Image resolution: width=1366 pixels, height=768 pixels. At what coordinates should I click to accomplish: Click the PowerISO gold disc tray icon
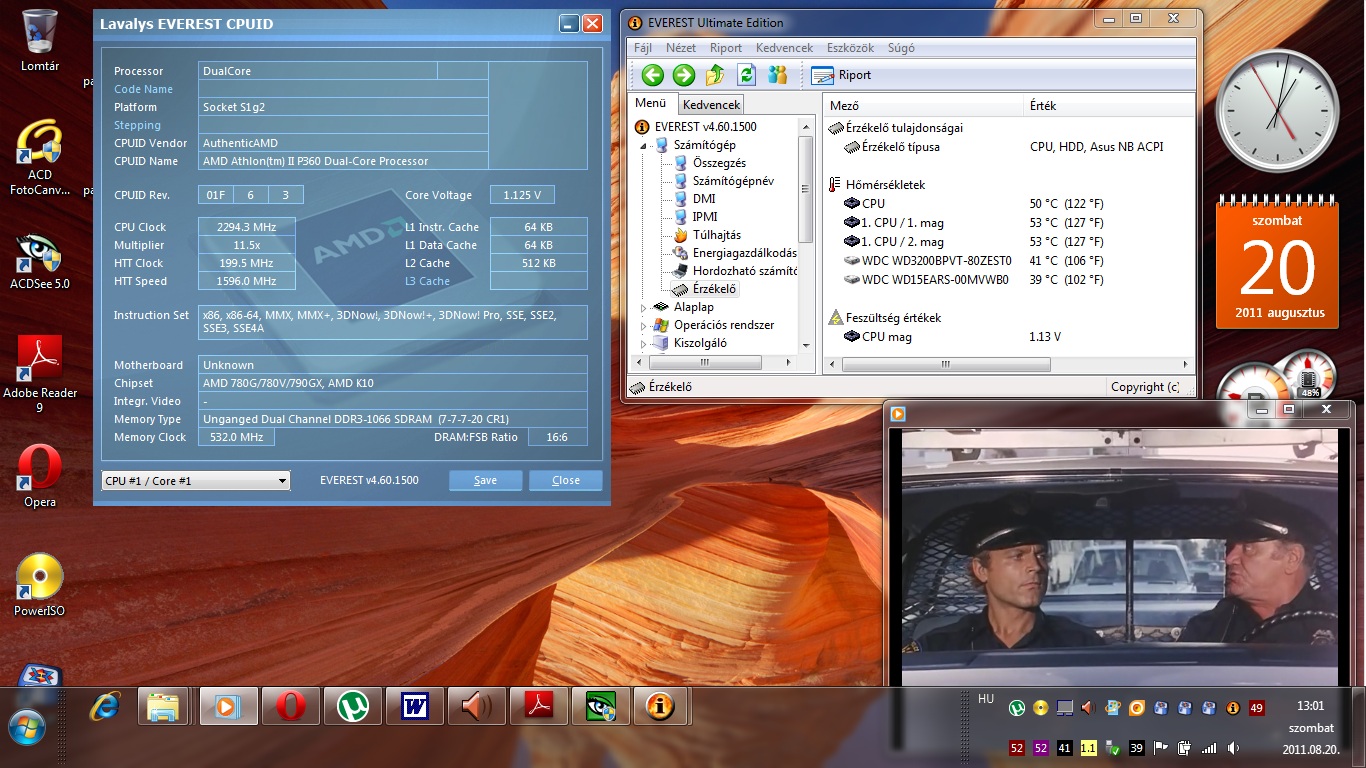(x=1041, y=708)
